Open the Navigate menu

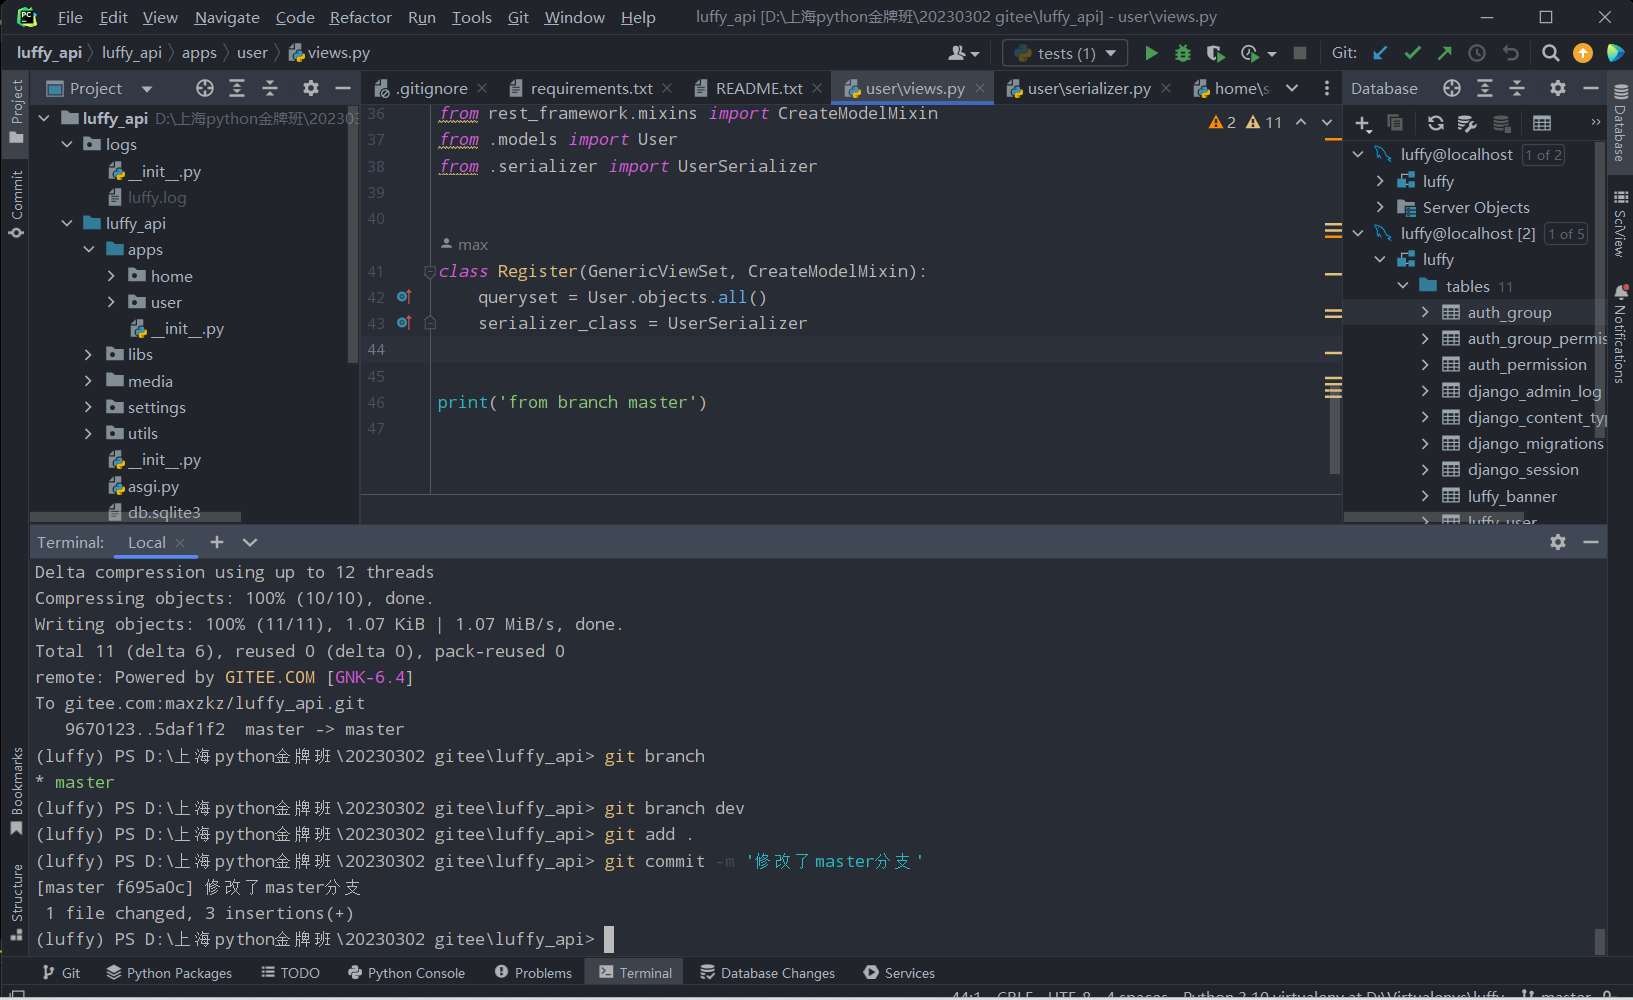click(x=227, y=17)
